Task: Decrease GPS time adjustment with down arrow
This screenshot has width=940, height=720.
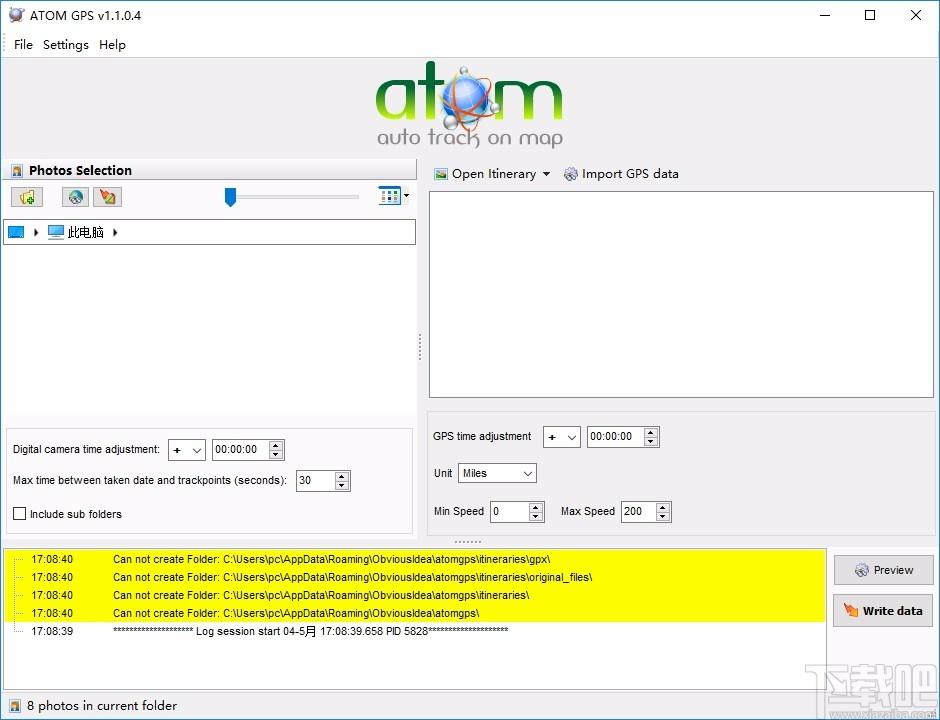Action: (x=650, y=441)
